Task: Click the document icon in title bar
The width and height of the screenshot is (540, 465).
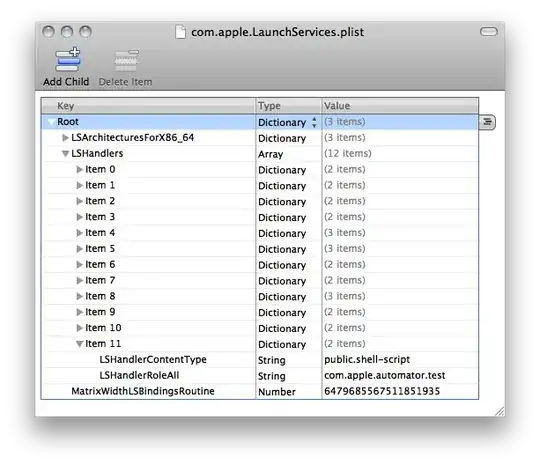Action: 180,32
